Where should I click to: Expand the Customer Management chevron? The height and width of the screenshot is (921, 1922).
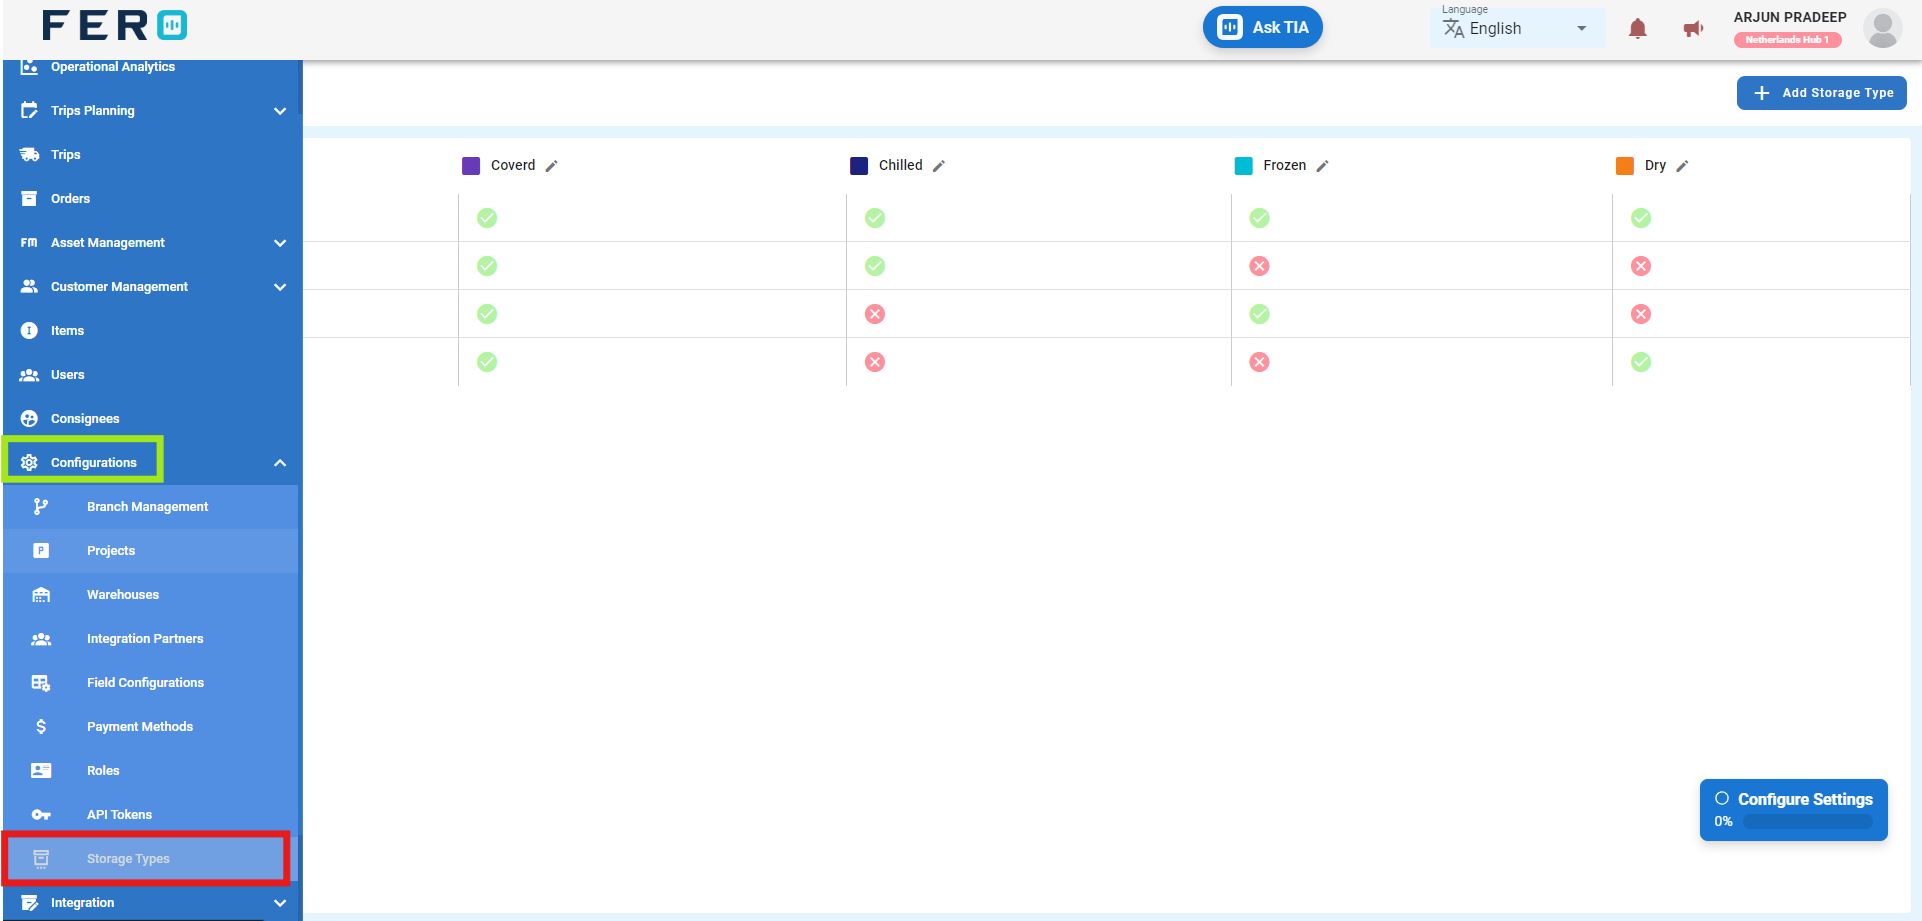pyautogui.click(x=280, y=287)
